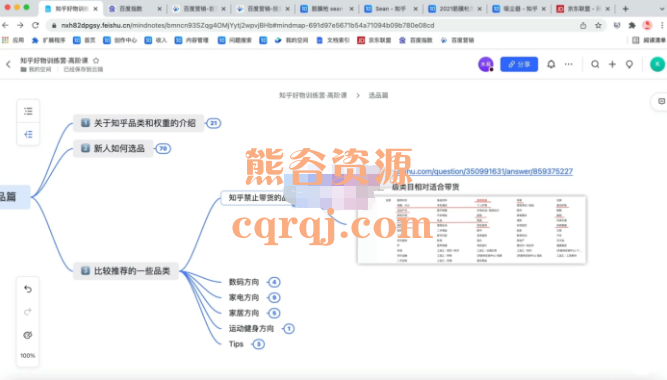Expand the 数码方向 child count bubble

pos(274,282)
